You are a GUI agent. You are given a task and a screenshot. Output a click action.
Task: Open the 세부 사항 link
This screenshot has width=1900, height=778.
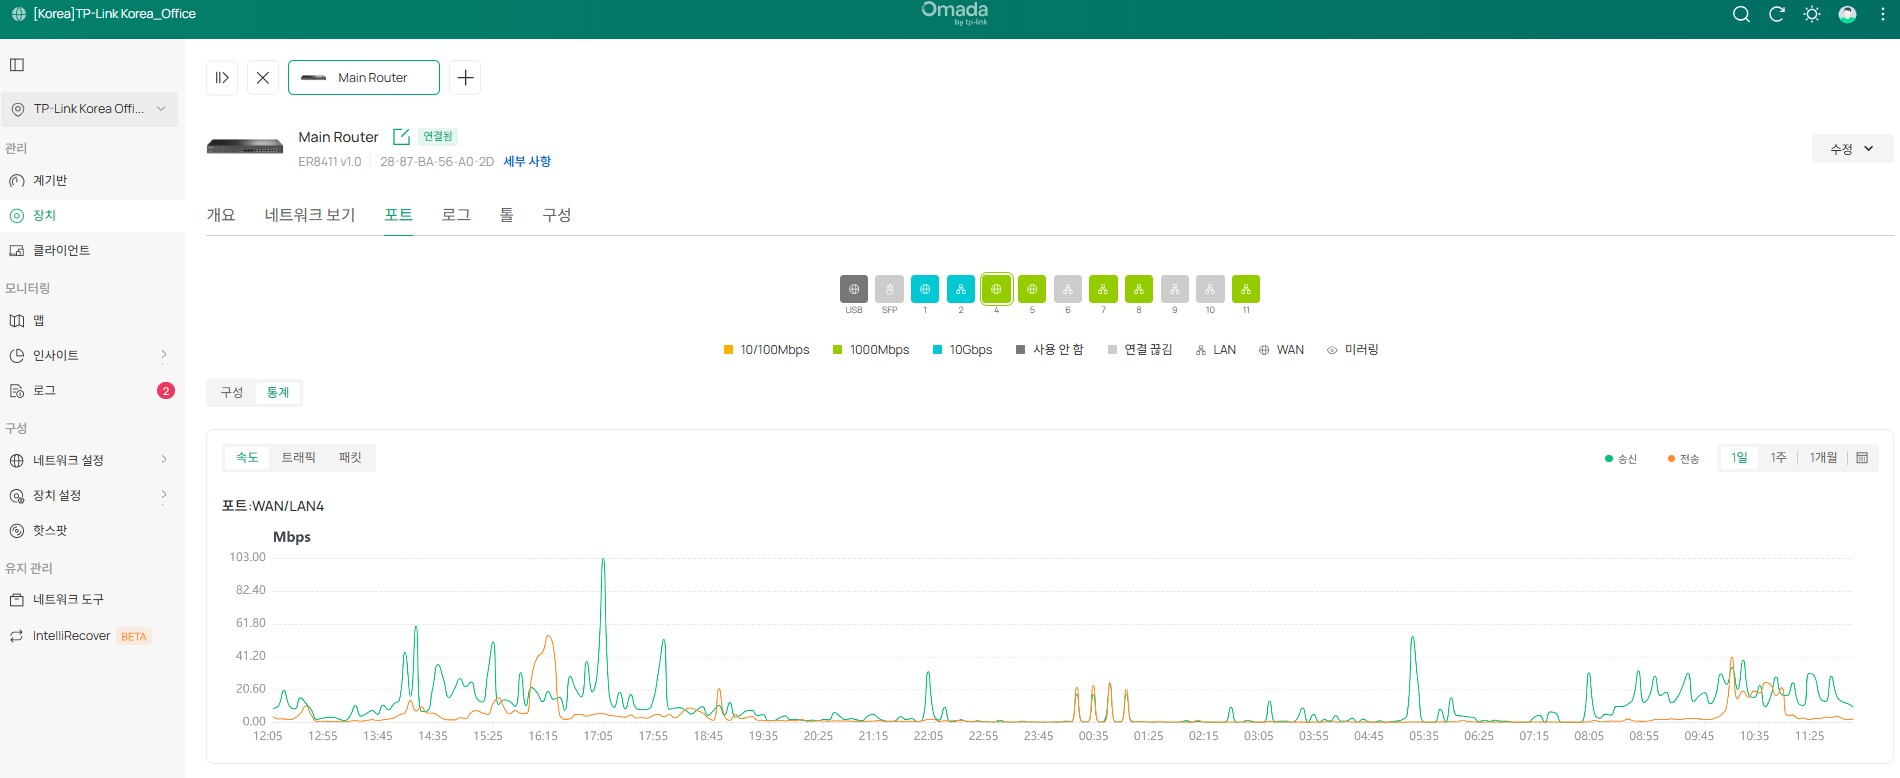coord(527,162)
